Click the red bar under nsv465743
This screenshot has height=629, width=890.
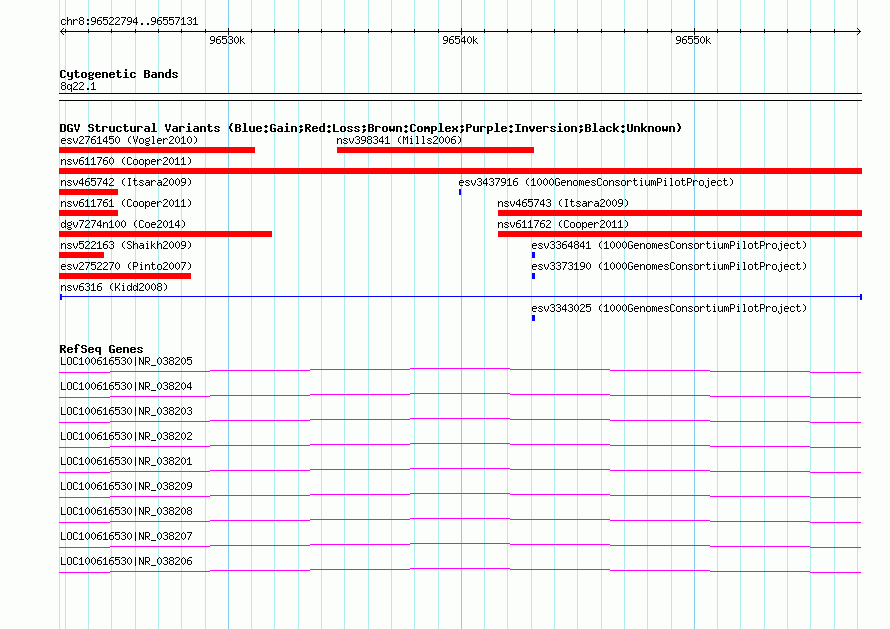coord(680,213)
